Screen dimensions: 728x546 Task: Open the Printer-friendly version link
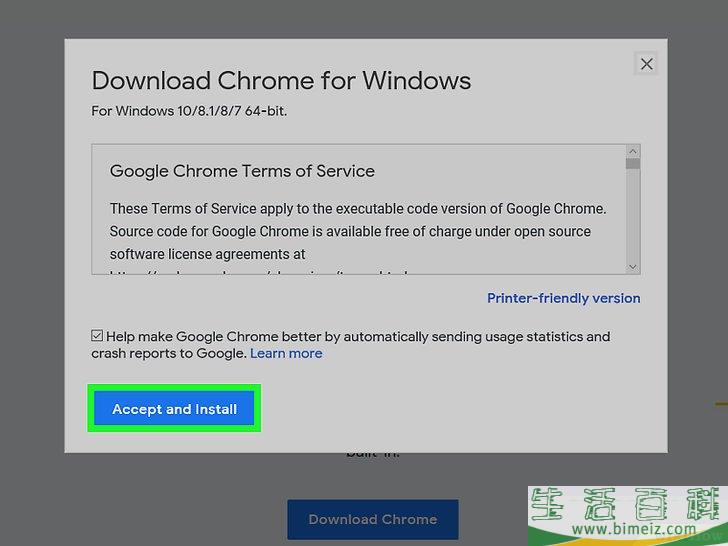[564, 298]
